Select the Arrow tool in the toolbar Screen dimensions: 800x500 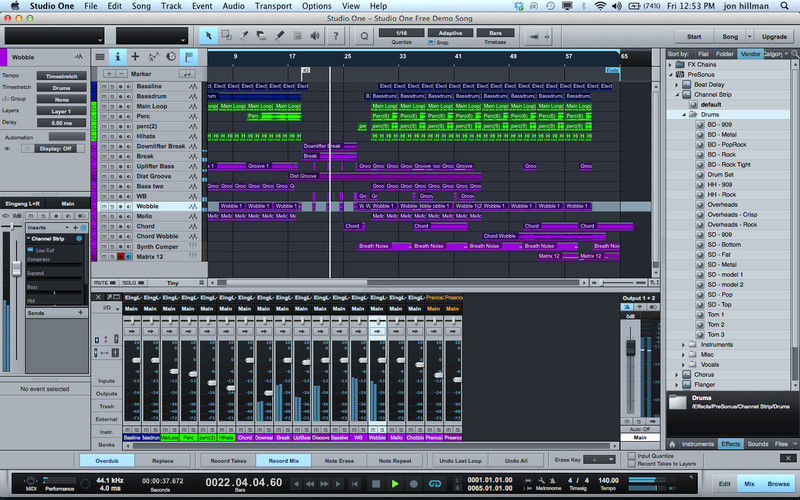click(208, 36)
